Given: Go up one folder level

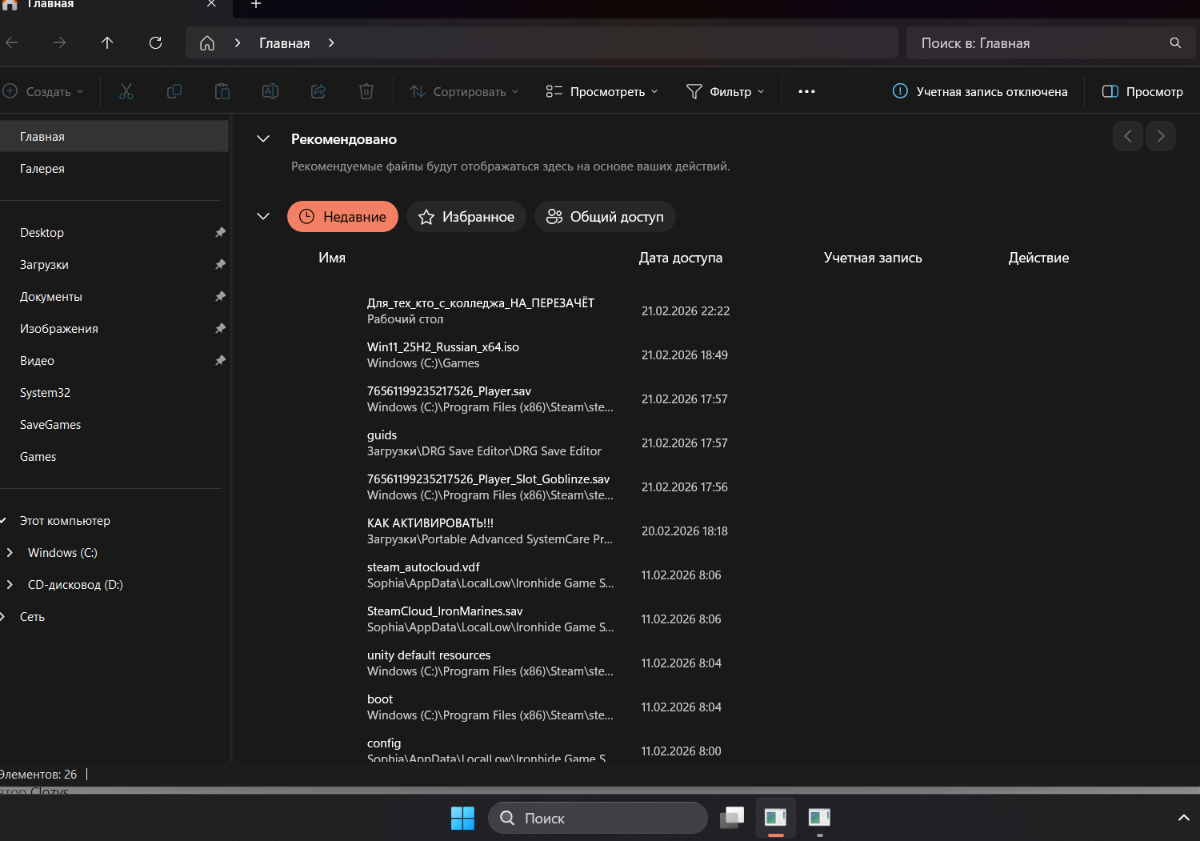Looking at the screenshot, I should pyautogui.click(x=107, y=43).
